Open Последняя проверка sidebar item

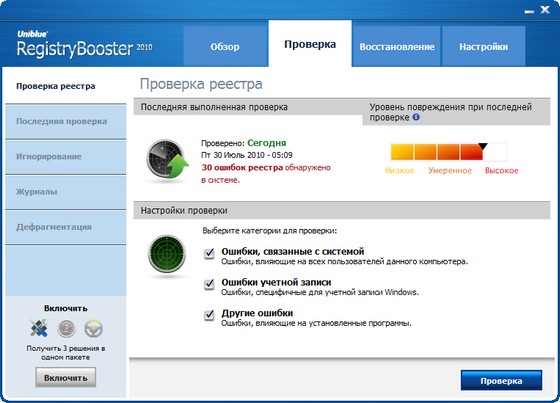click(66, 121)
